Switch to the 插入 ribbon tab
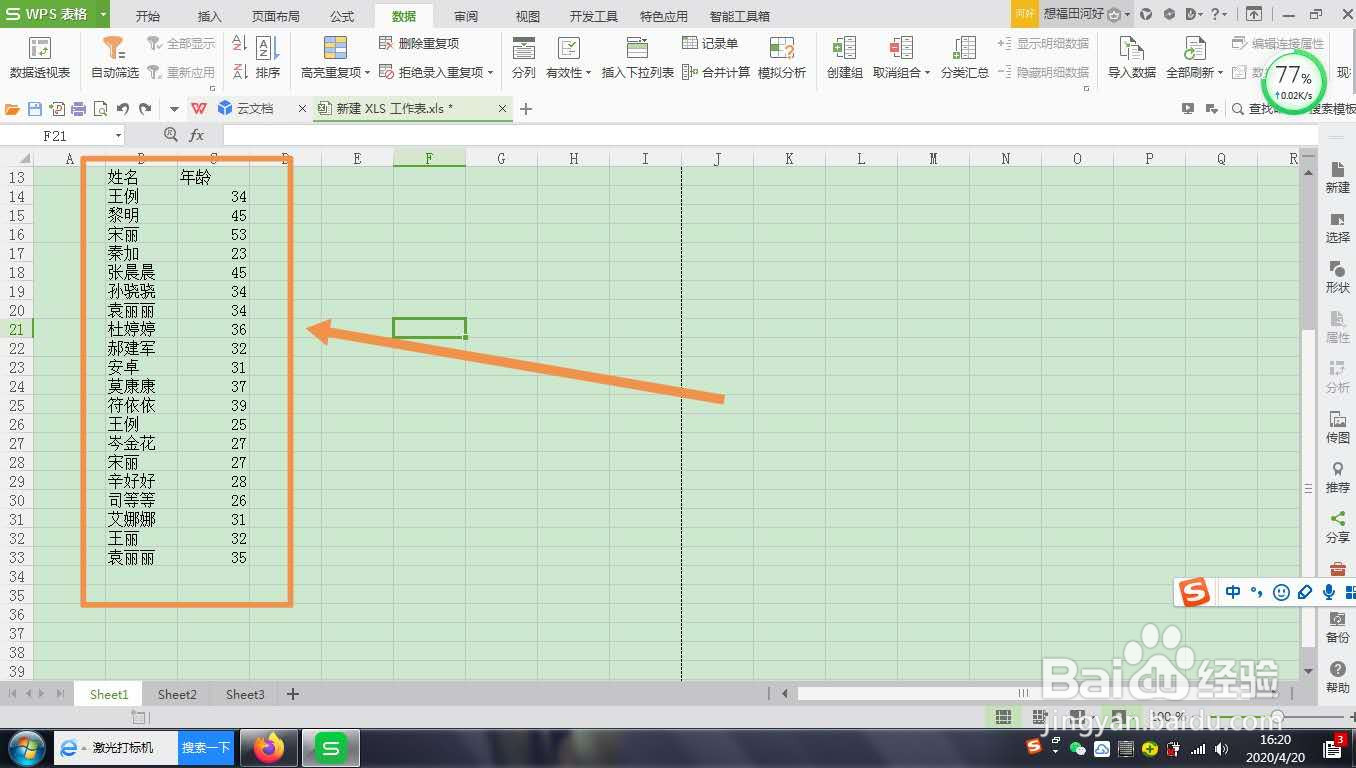Image resolution: width=1356 pixels, height=768 pixels. click(x=210, y=16)
